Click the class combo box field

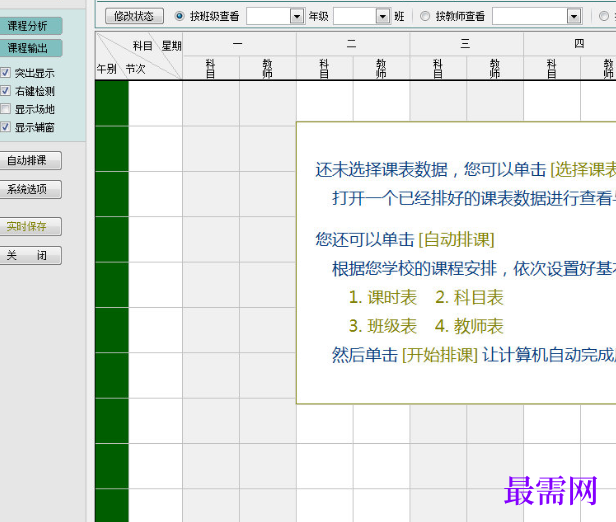click(x=362, y=16)
